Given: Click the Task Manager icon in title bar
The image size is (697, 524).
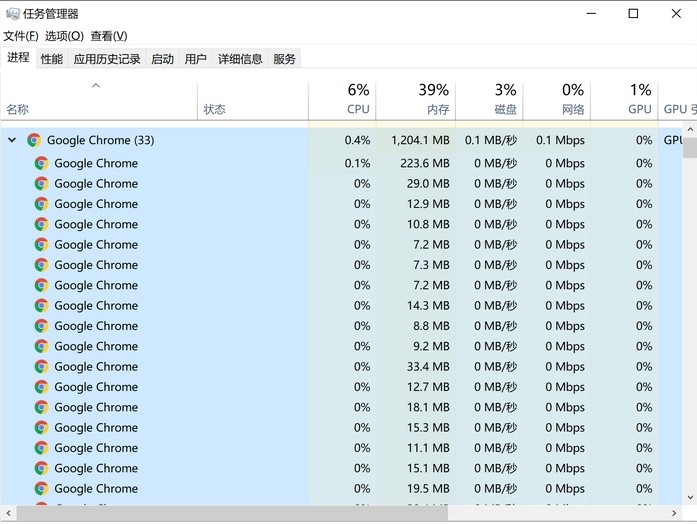Looking at the screenshot, I should point(12,14).
